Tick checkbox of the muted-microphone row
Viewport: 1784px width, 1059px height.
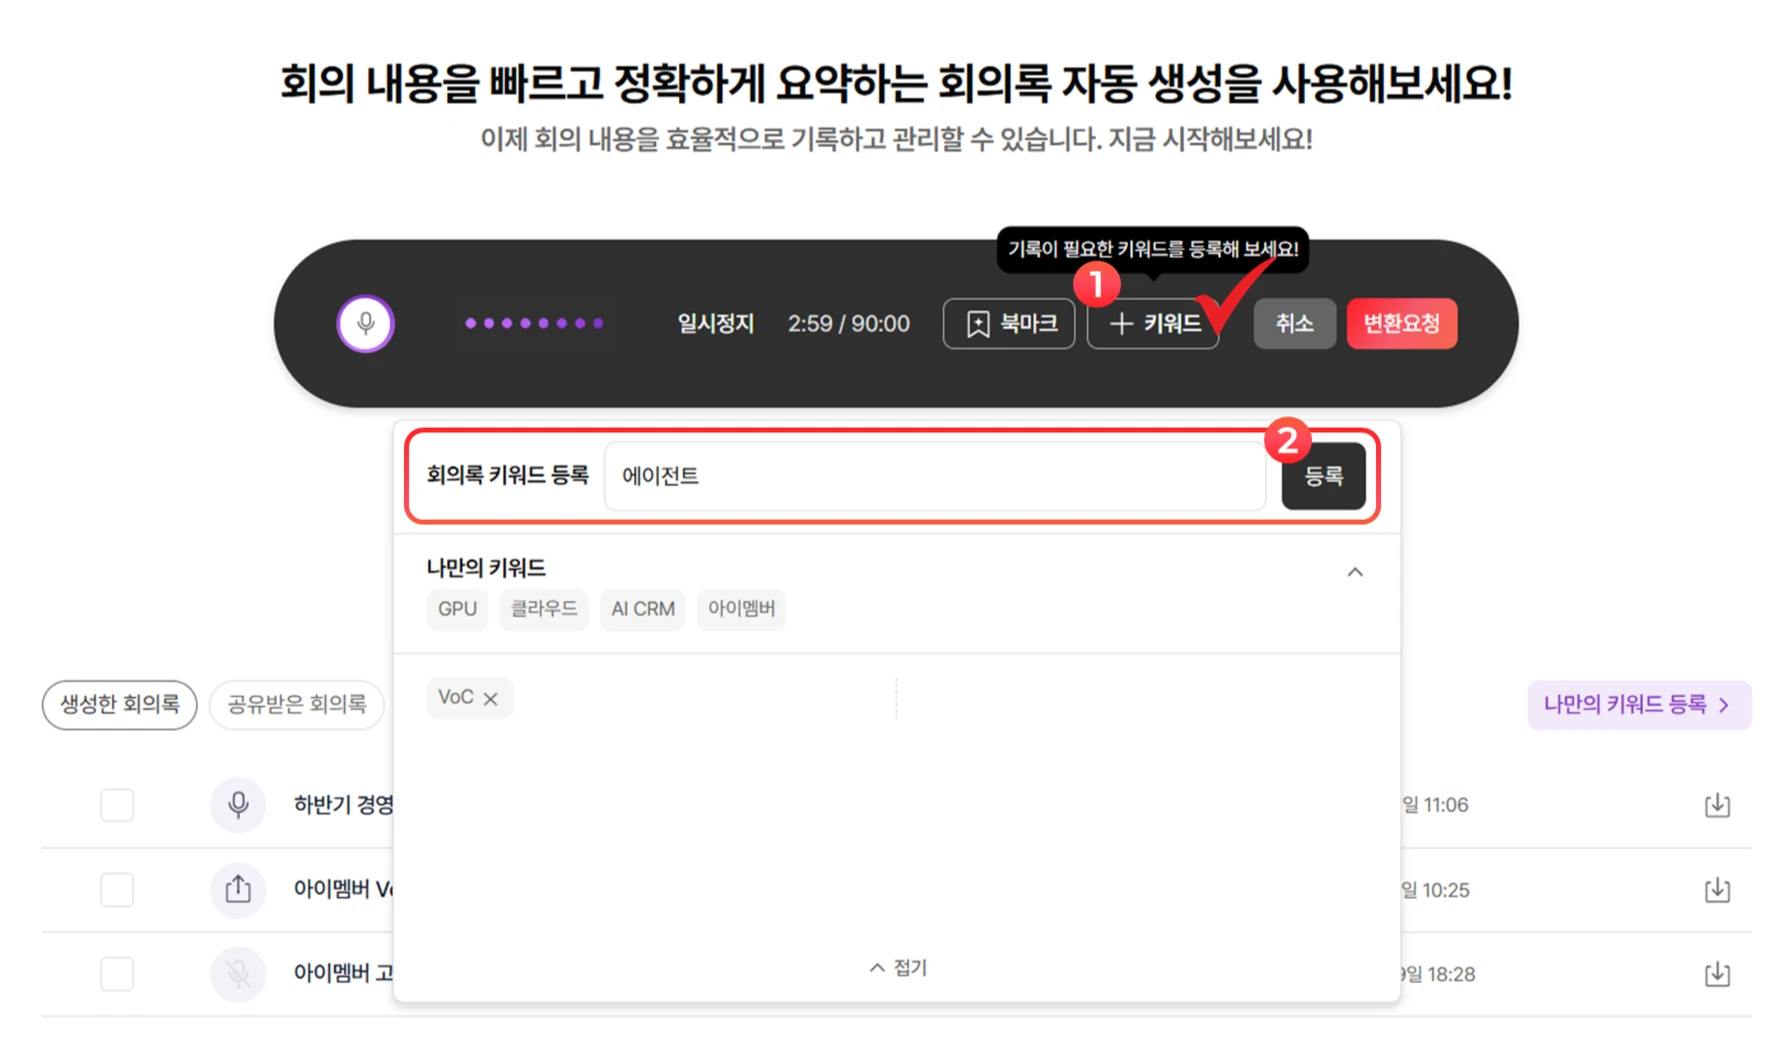[x=117, y=973]
